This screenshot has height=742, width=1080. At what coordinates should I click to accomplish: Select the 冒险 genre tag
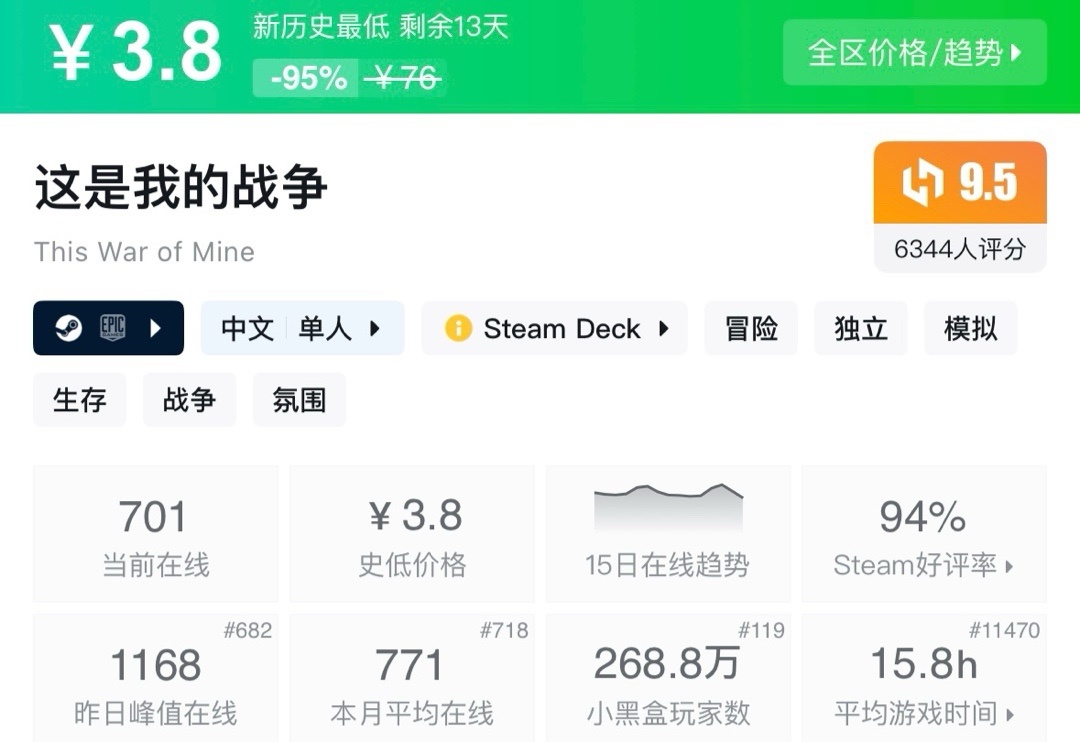coord(751,328)
